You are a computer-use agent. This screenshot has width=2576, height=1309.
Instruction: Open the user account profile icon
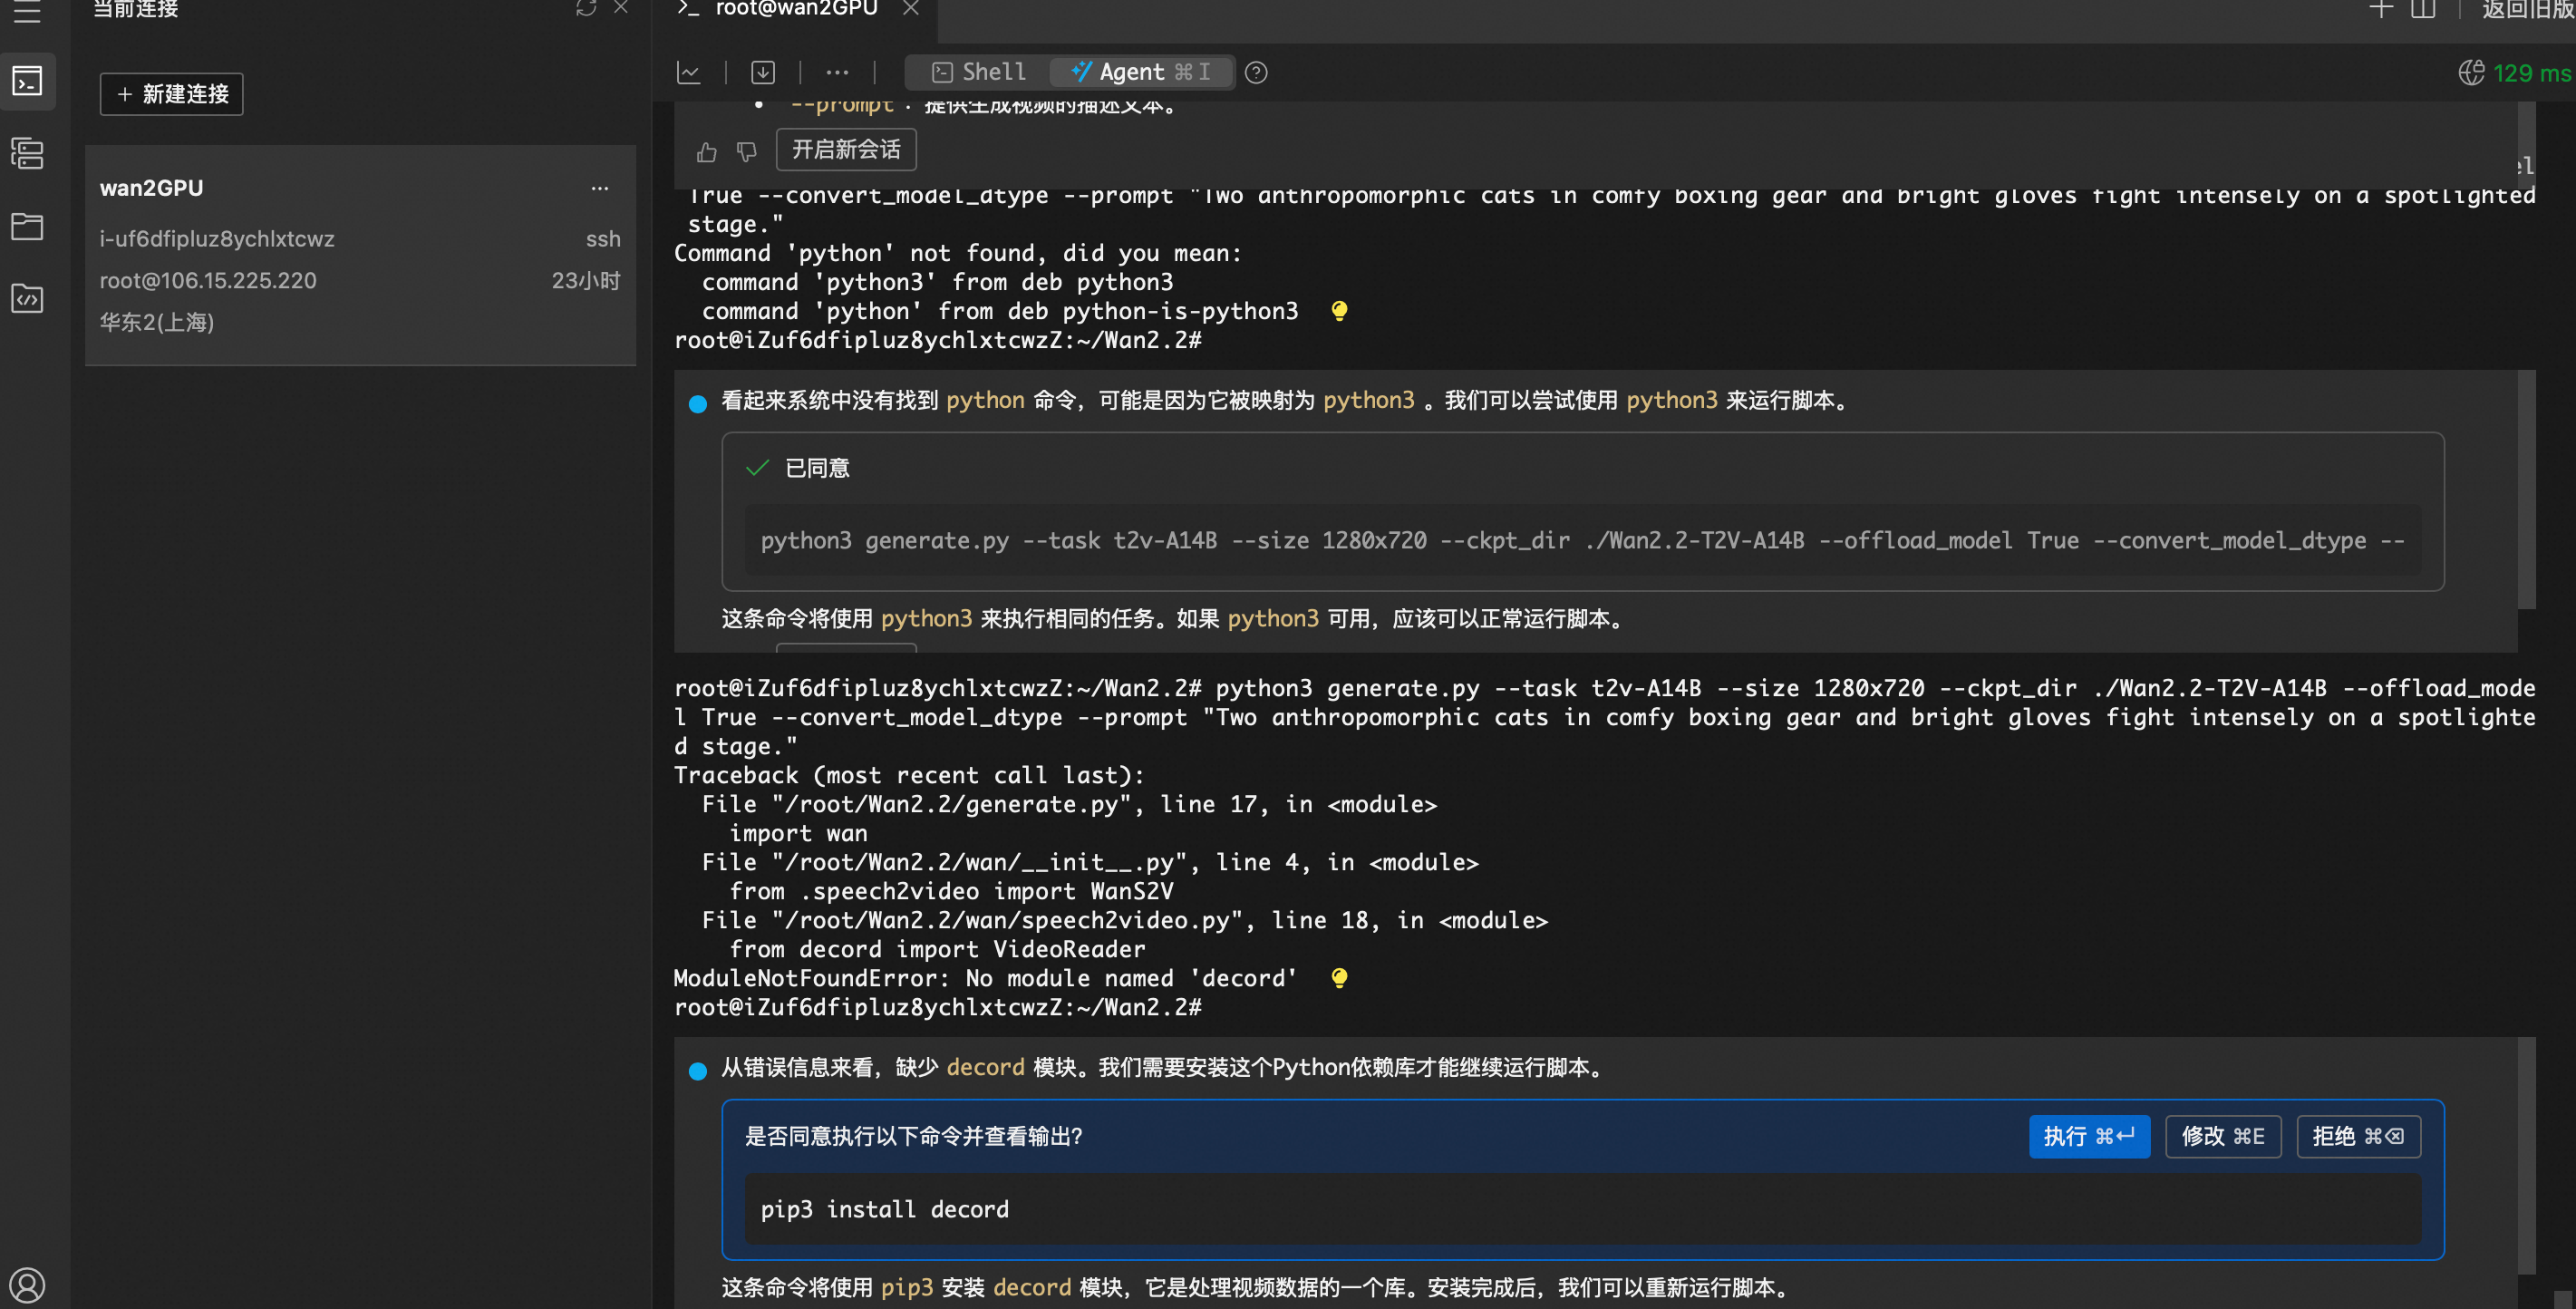(x=27, y=1284)
